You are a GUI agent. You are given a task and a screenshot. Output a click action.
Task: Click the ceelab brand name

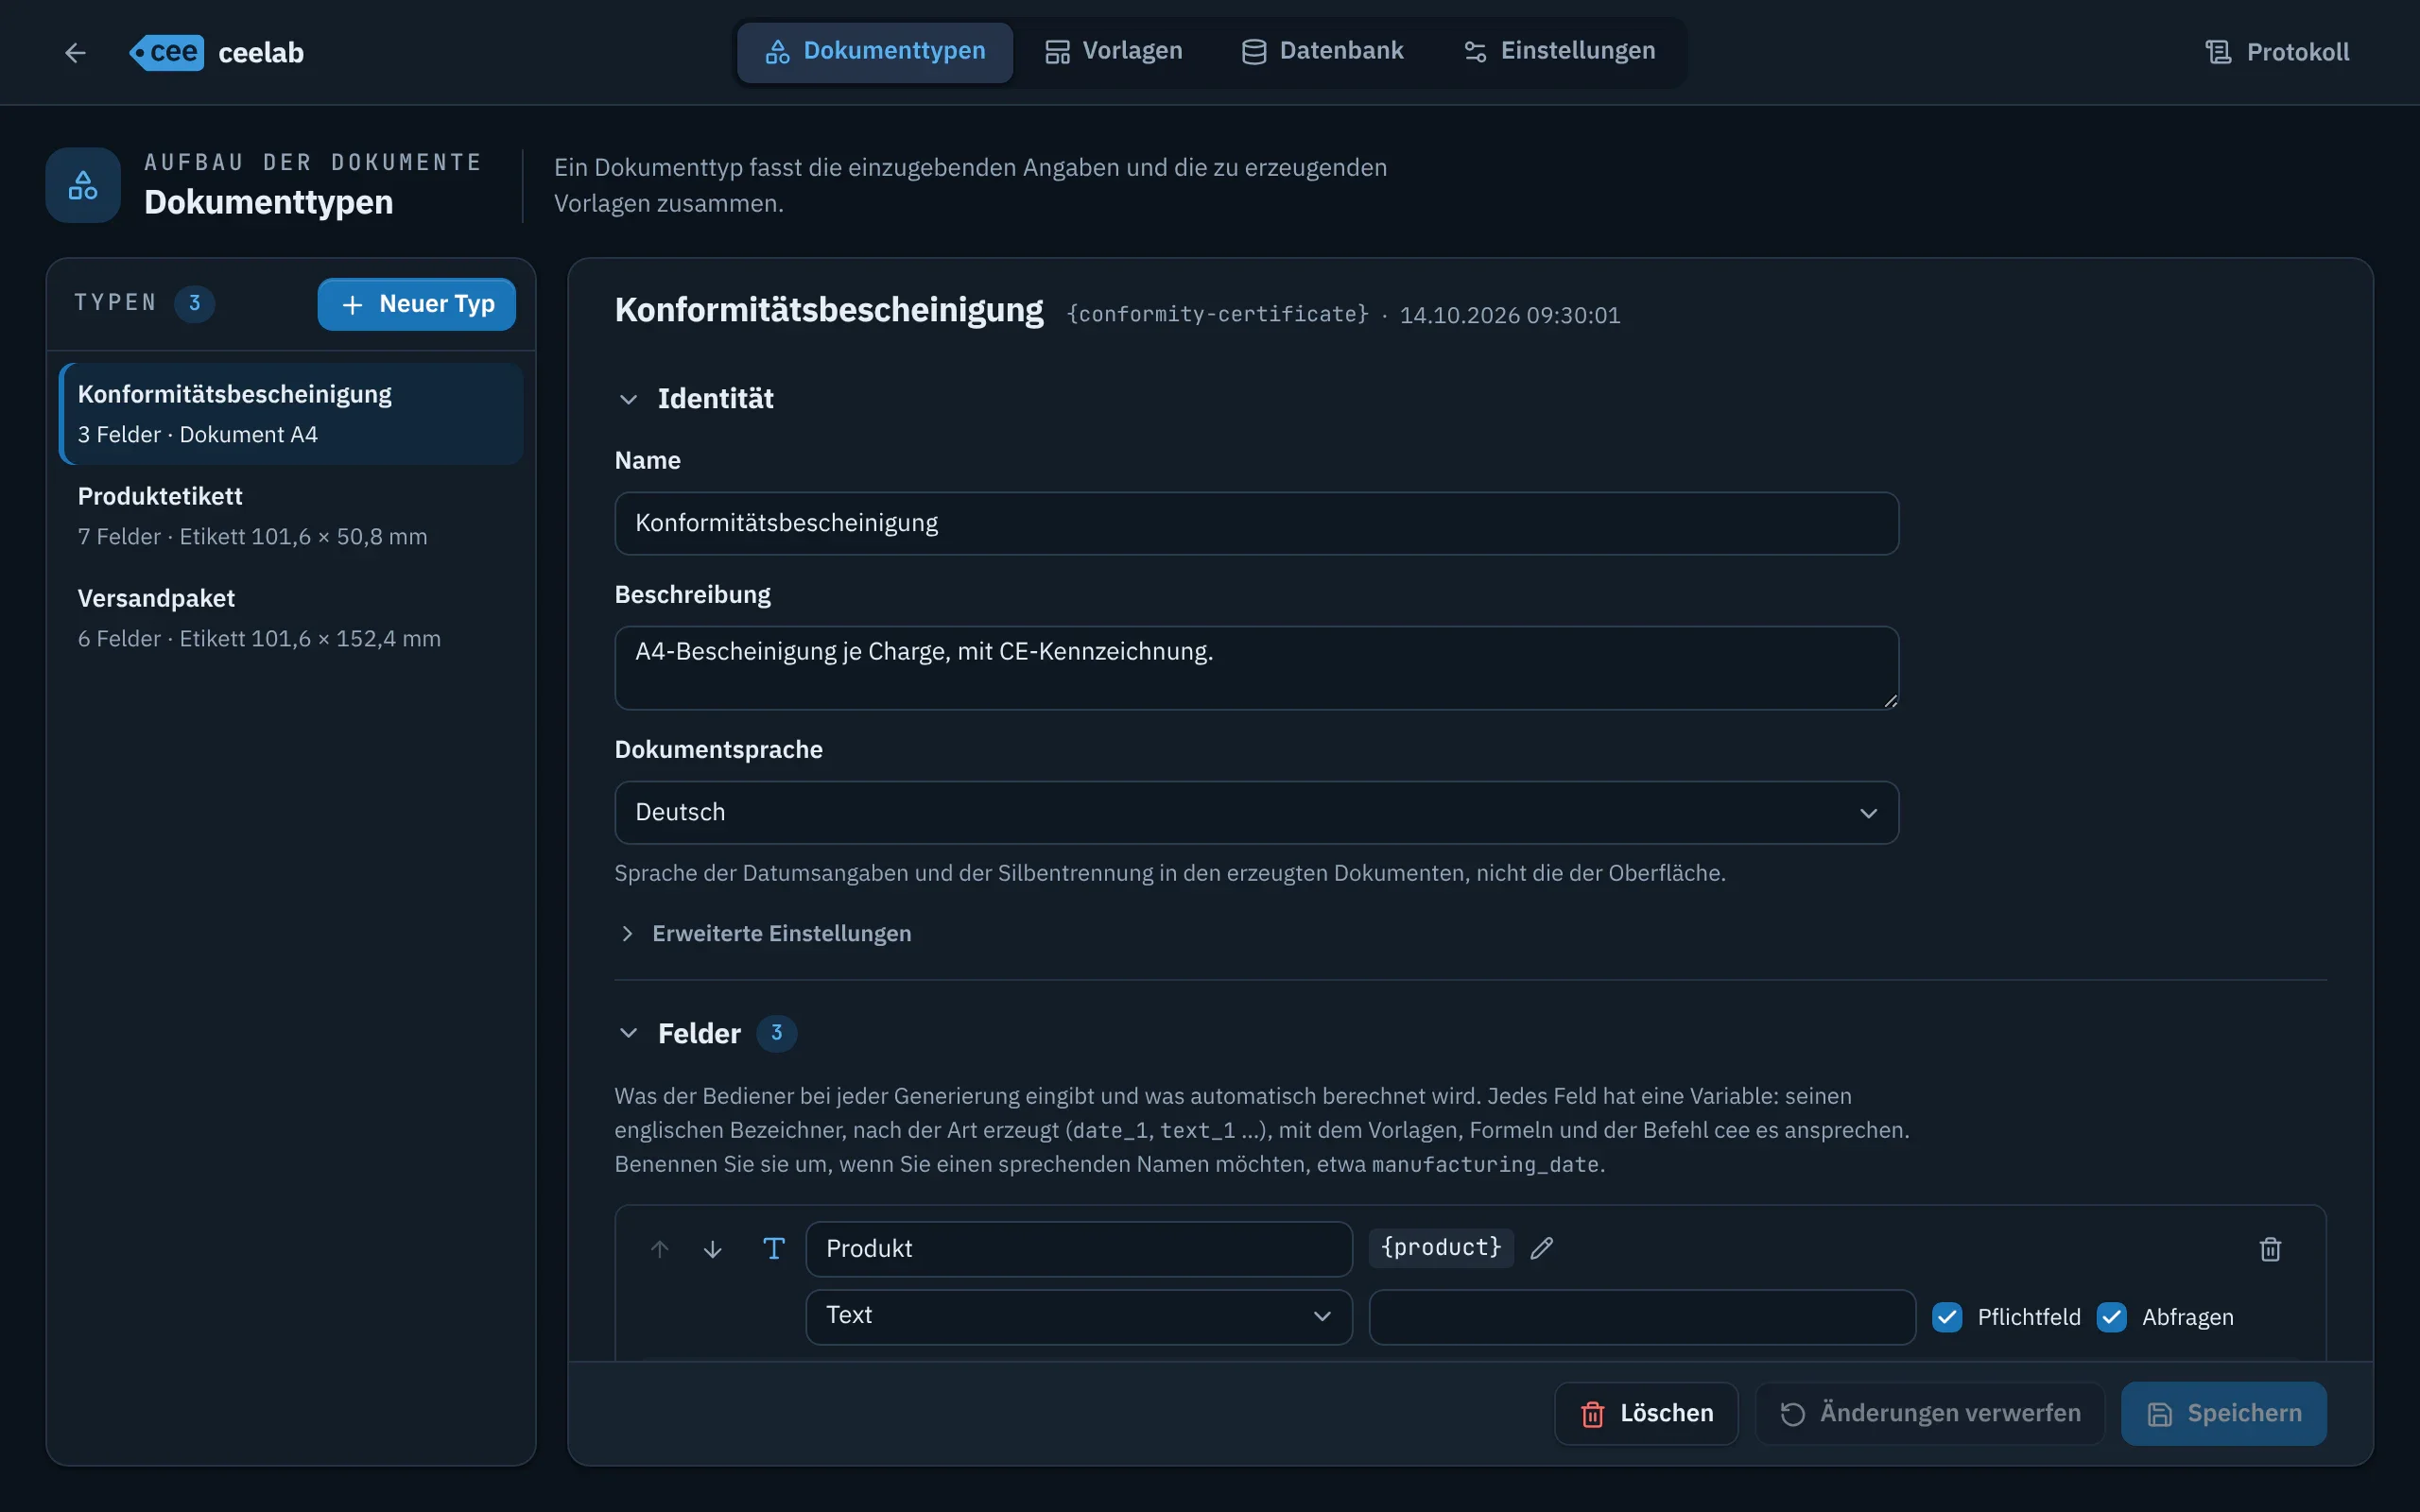tap(260, 52)
